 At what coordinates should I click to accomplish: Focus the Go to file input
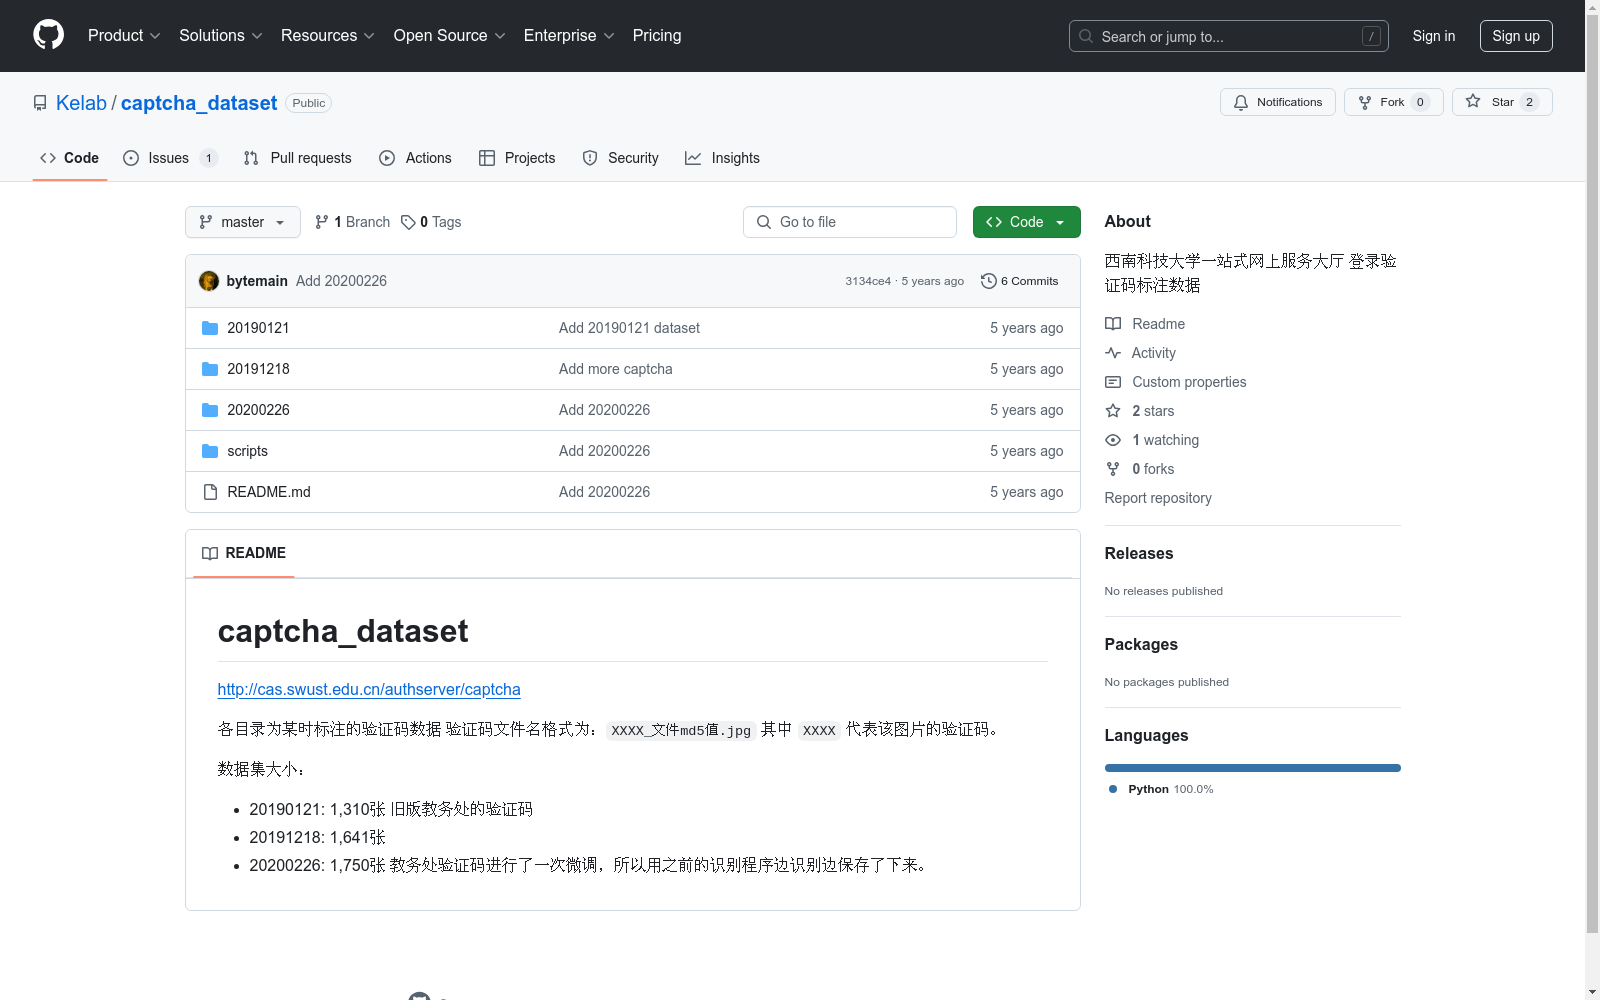(x=850, y=222)
